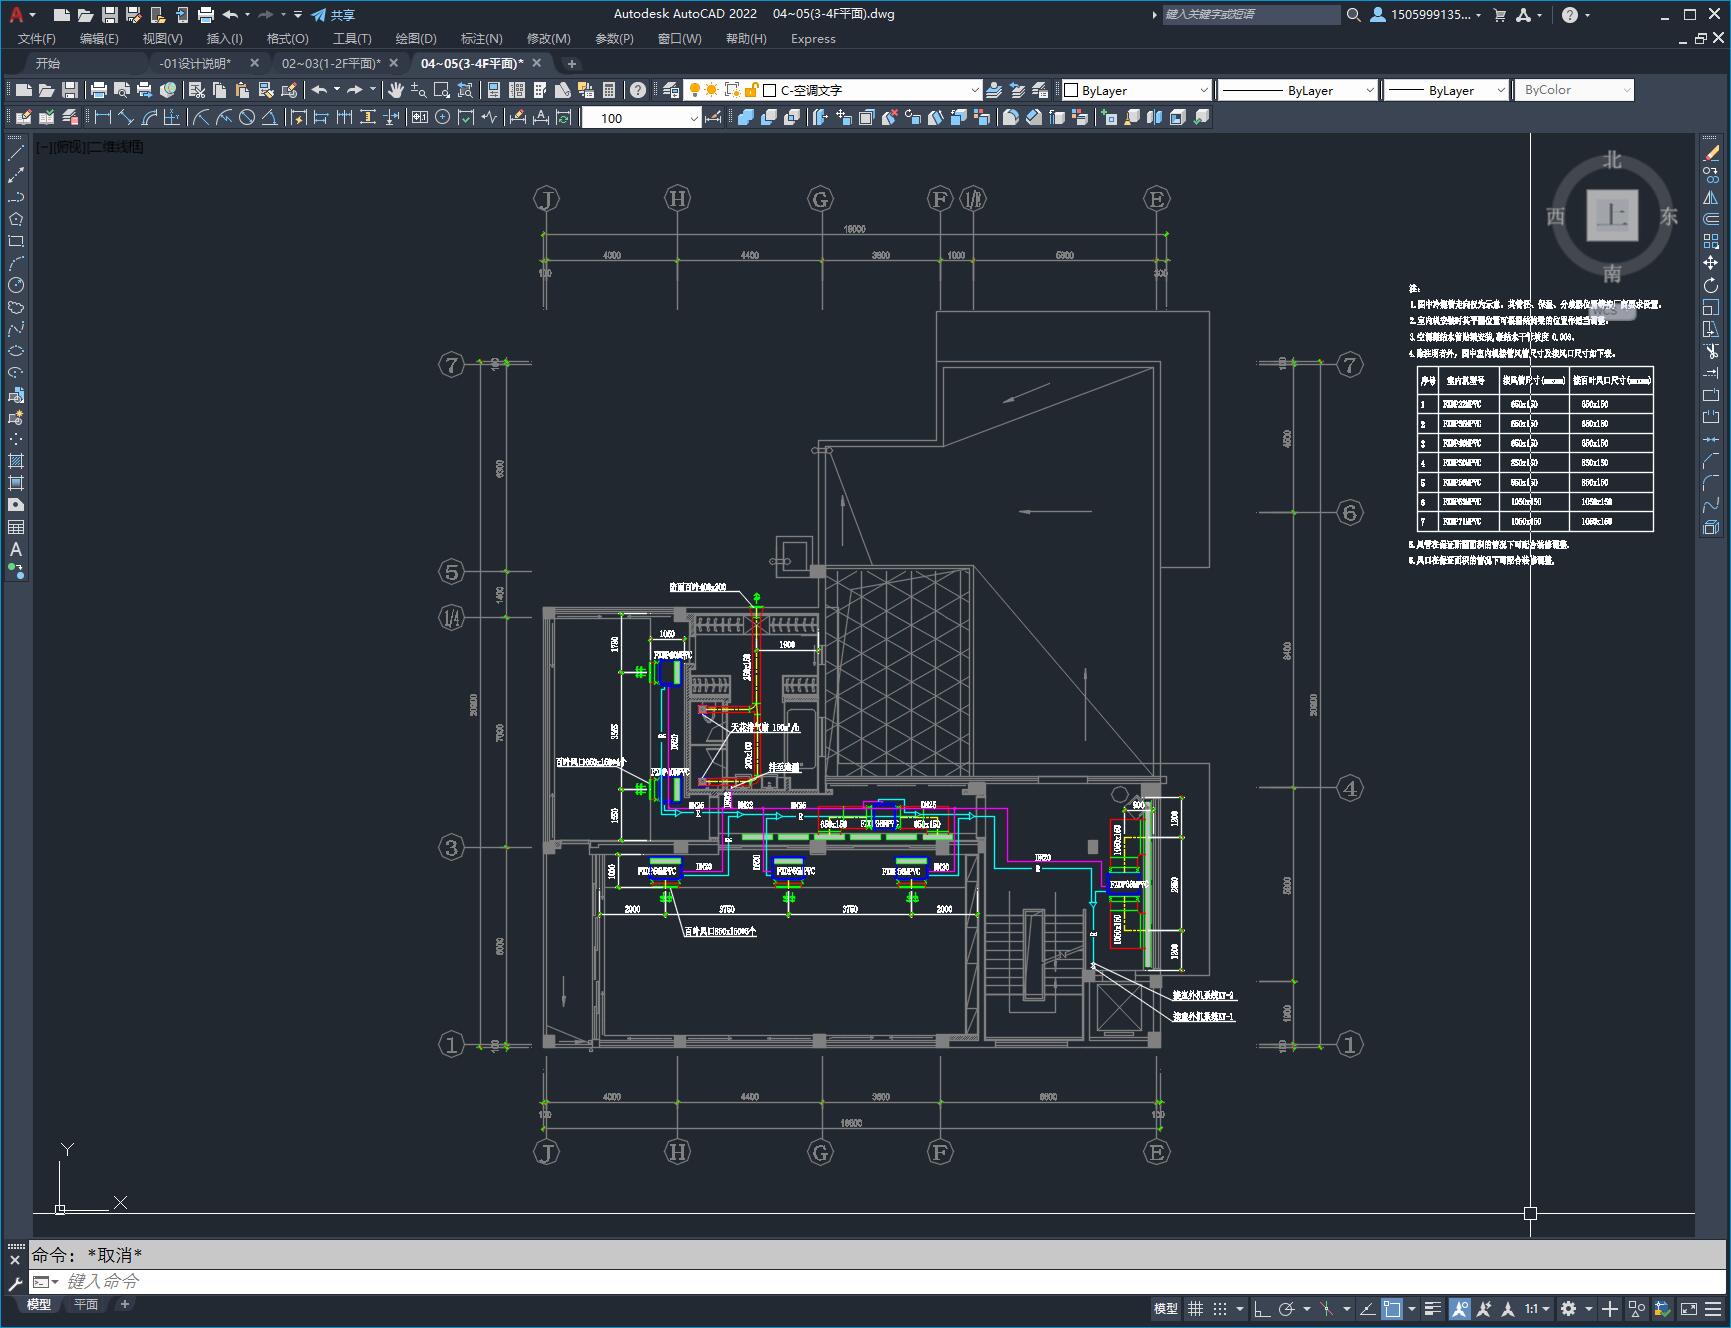Toggle object snap in status bar
The height and width of the screenshot is (1328, 1731).
click(1391, 1309)
